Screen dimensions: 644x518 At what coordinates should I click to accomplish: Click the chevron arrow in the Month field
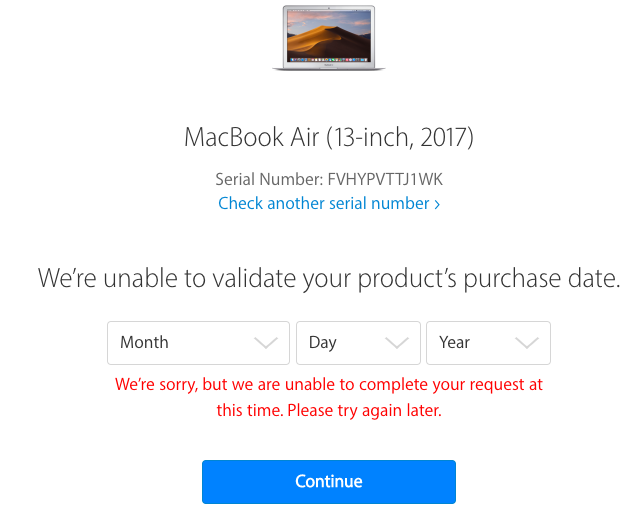[x=266, y=343]
